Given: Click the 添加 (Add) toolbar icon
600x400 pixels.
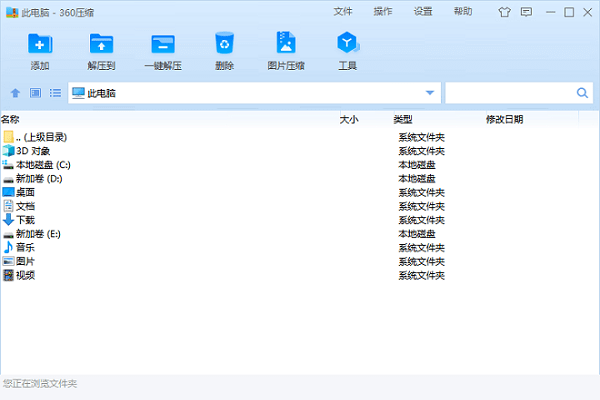Looking at the screenshot, I should pos(40,45).
